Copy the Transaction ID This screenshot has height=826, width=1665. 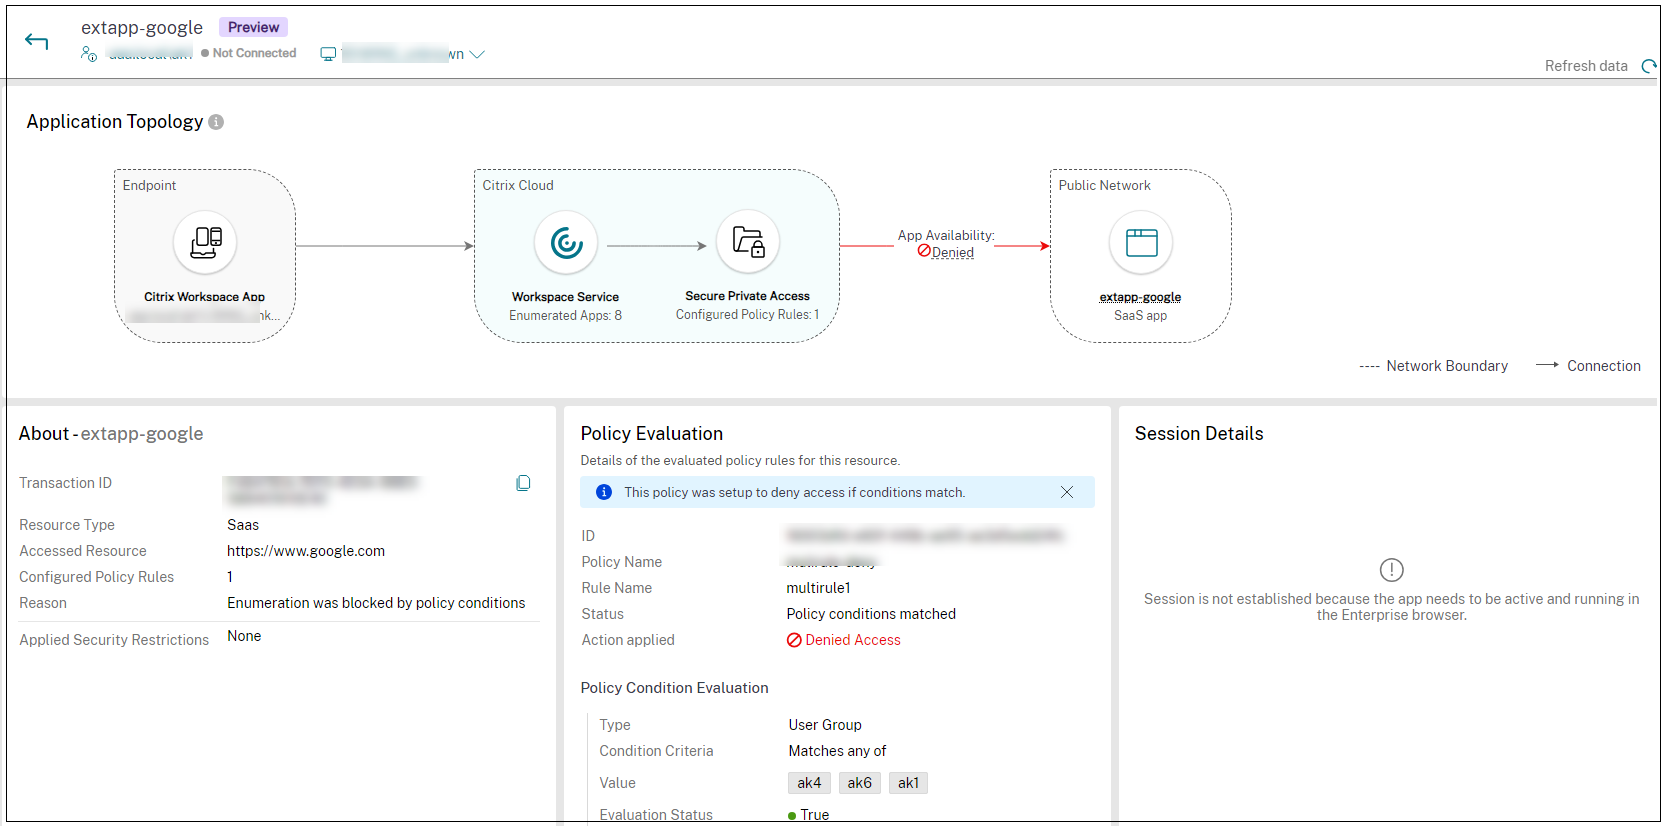click(x=523, y=483)
